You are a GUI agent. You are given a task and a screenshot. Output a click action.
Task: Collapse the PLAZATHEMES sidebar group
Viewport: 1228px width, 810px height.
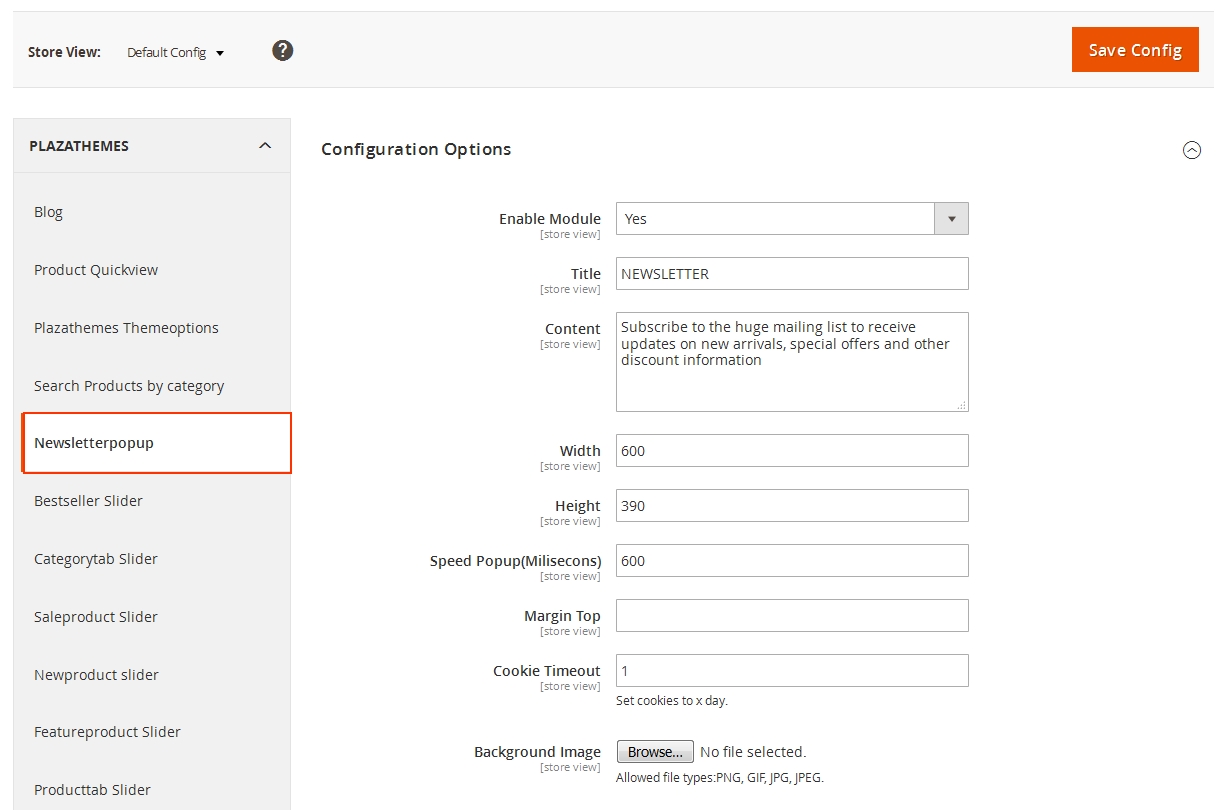264,146
